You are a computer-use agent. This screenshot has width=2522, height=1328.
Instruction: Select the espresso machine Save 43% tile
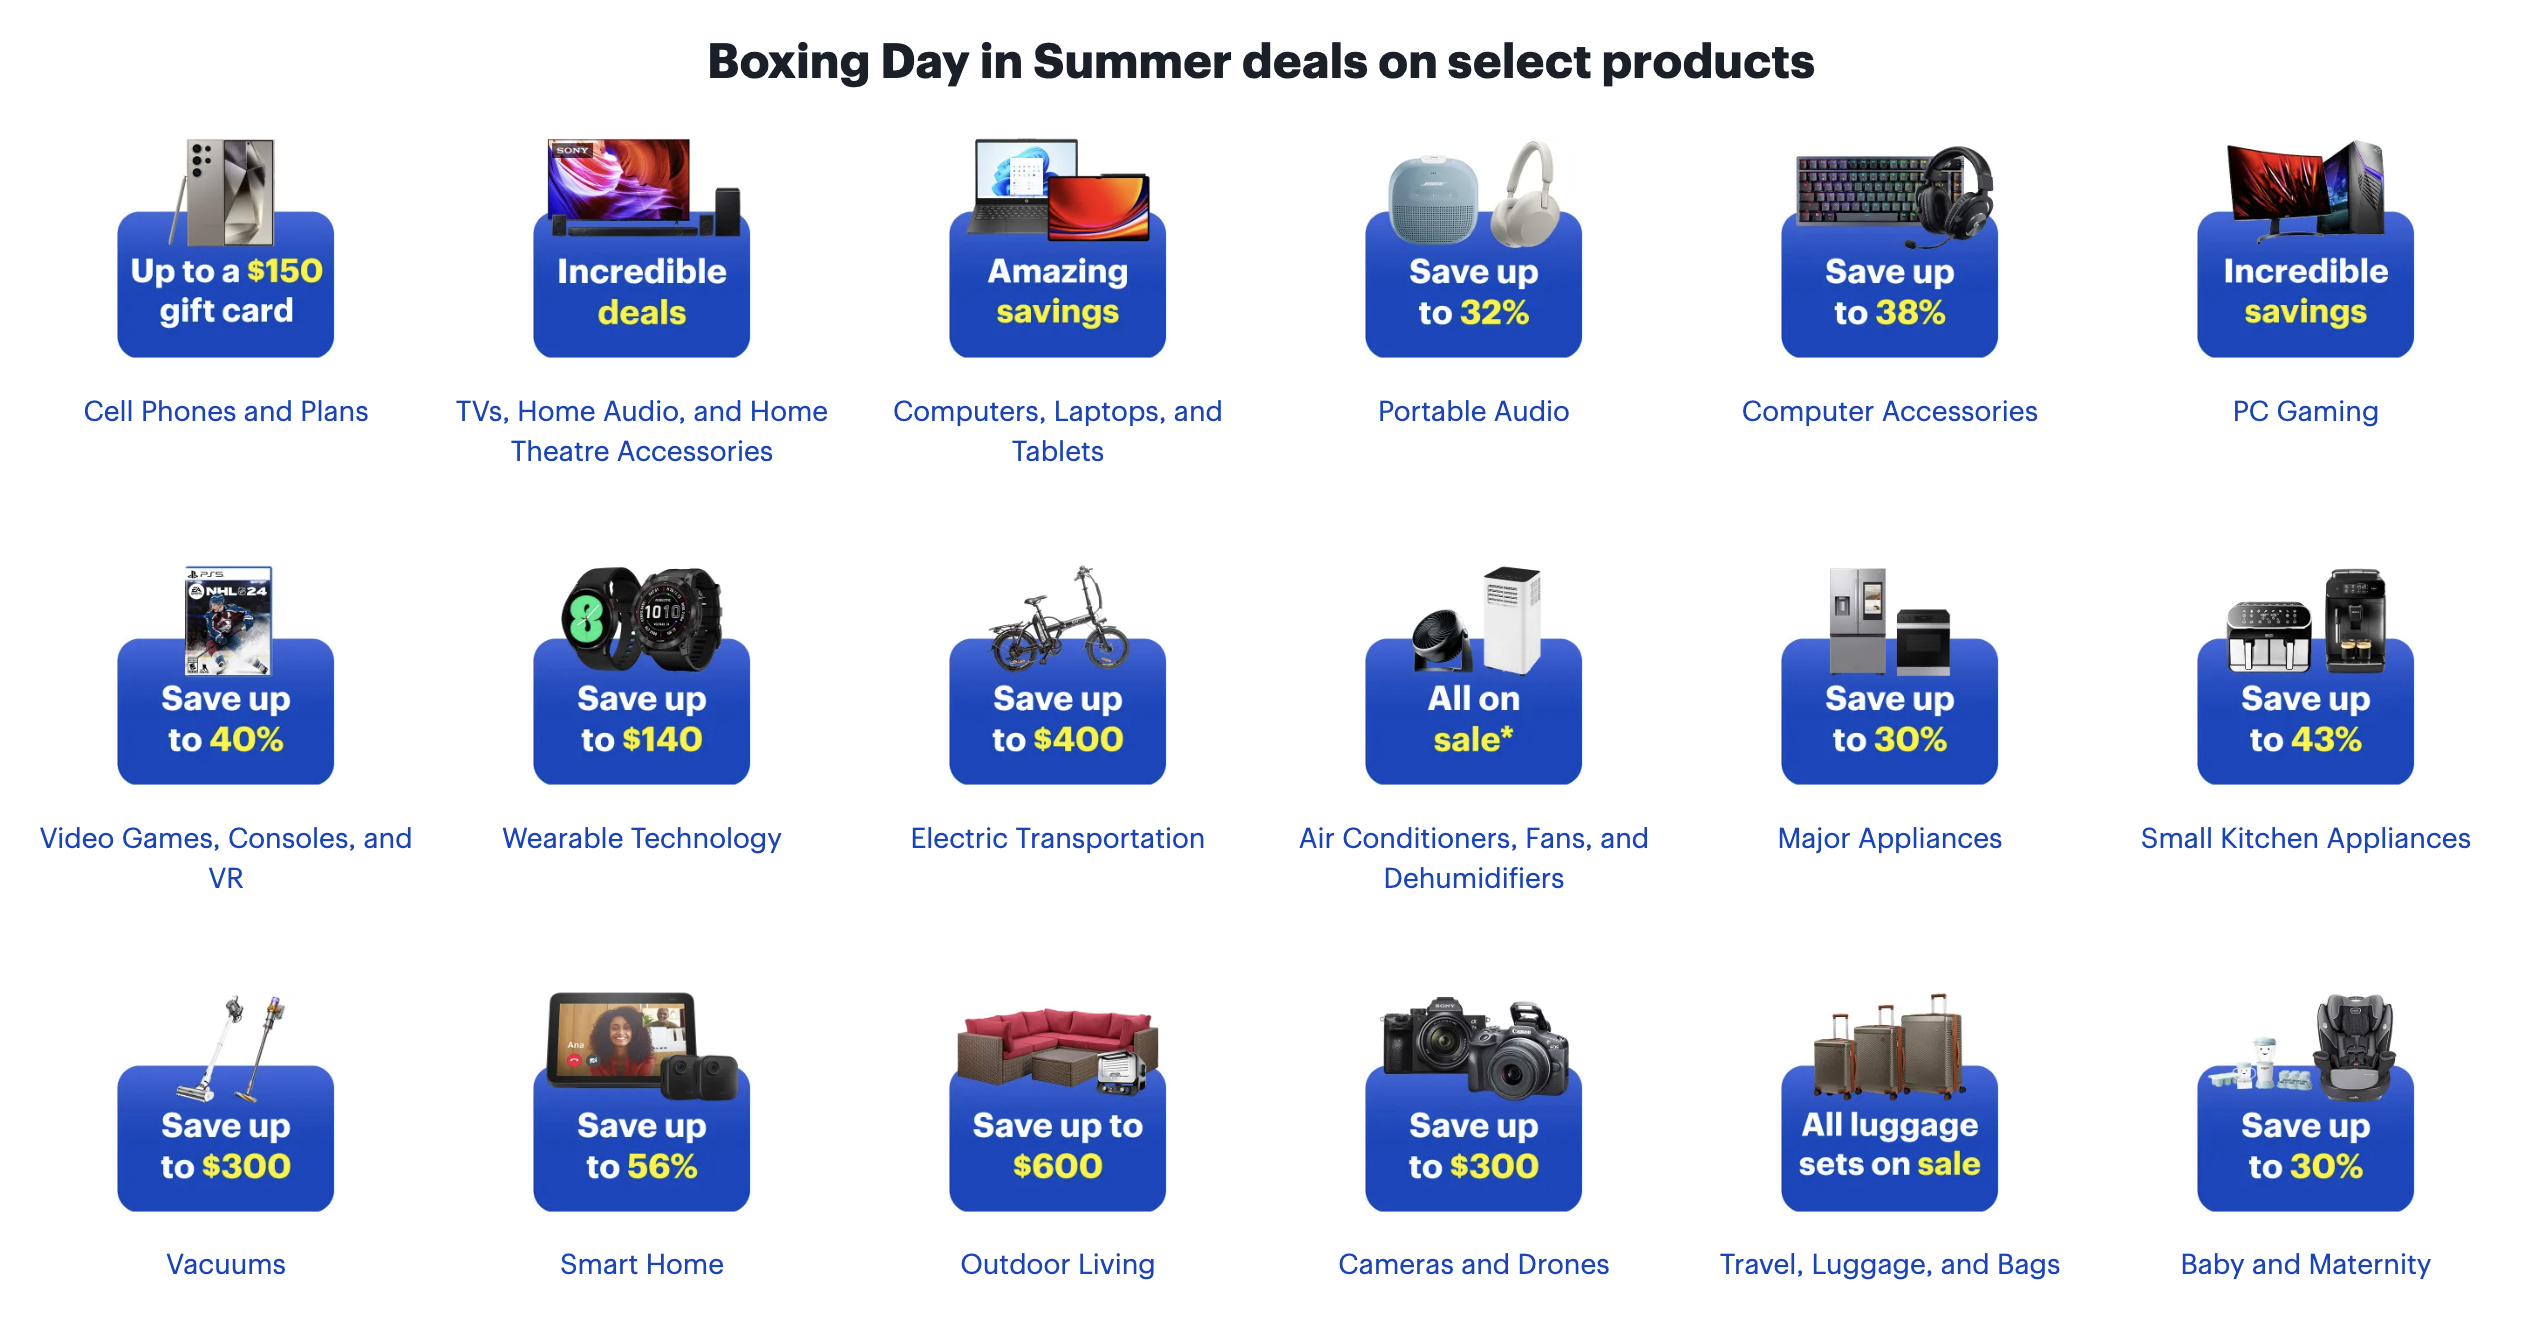pyautogui.click(x=2306, y=676)
